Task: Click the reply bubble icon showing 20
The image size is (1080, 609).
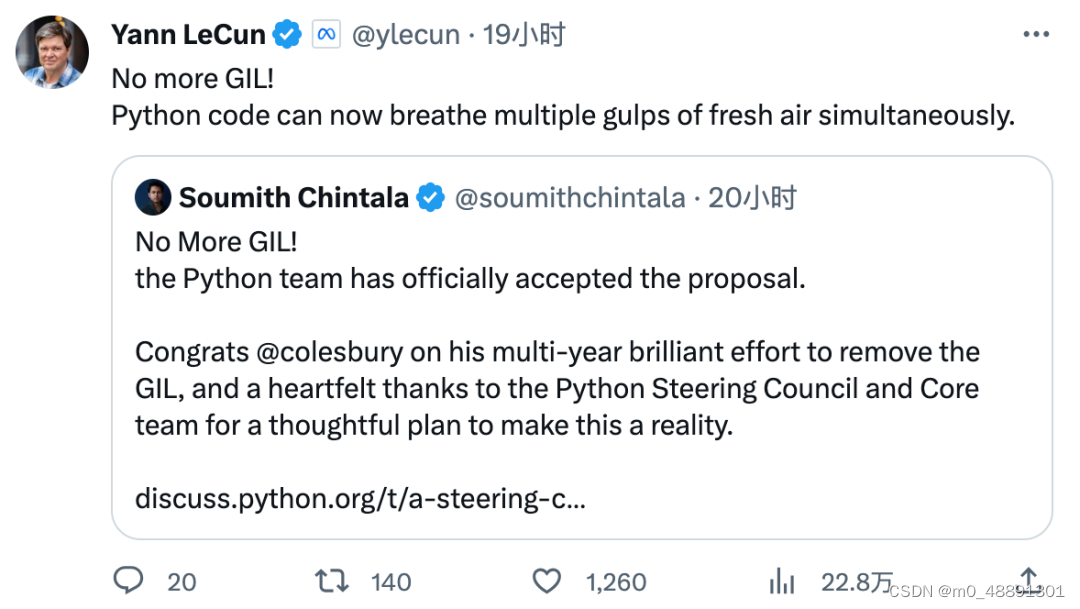Action: click(128, 581)
